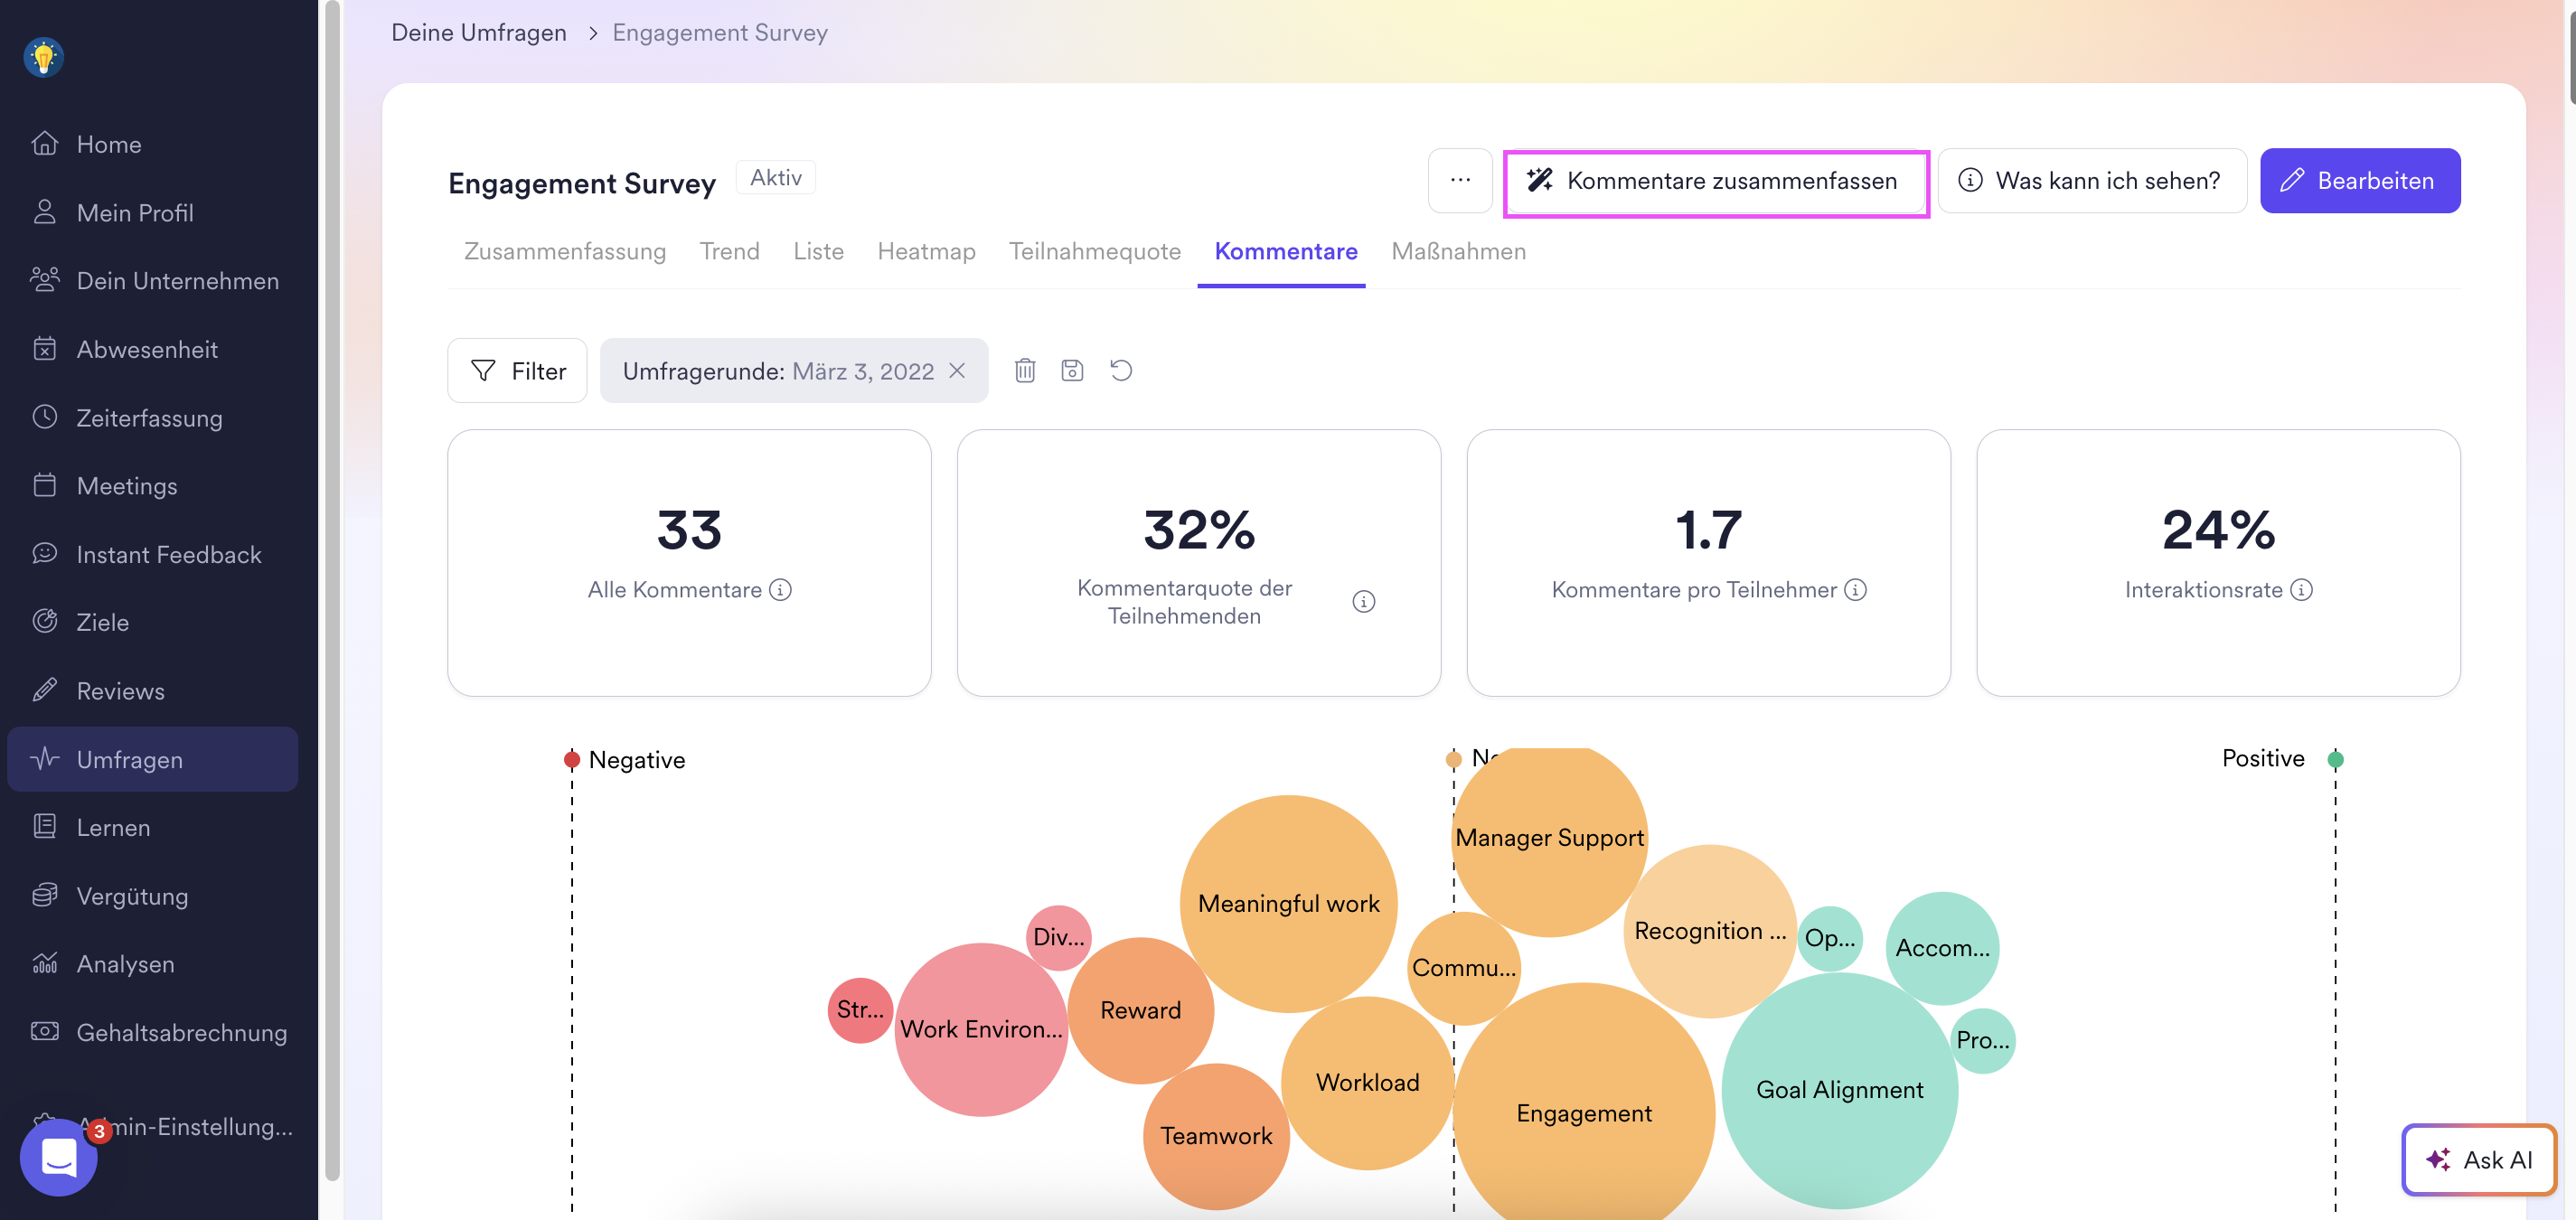This screenshot has height=1220, width=2576.
Task: Go to Zeiterfassung in the sidebar
Action: [149, 418]
